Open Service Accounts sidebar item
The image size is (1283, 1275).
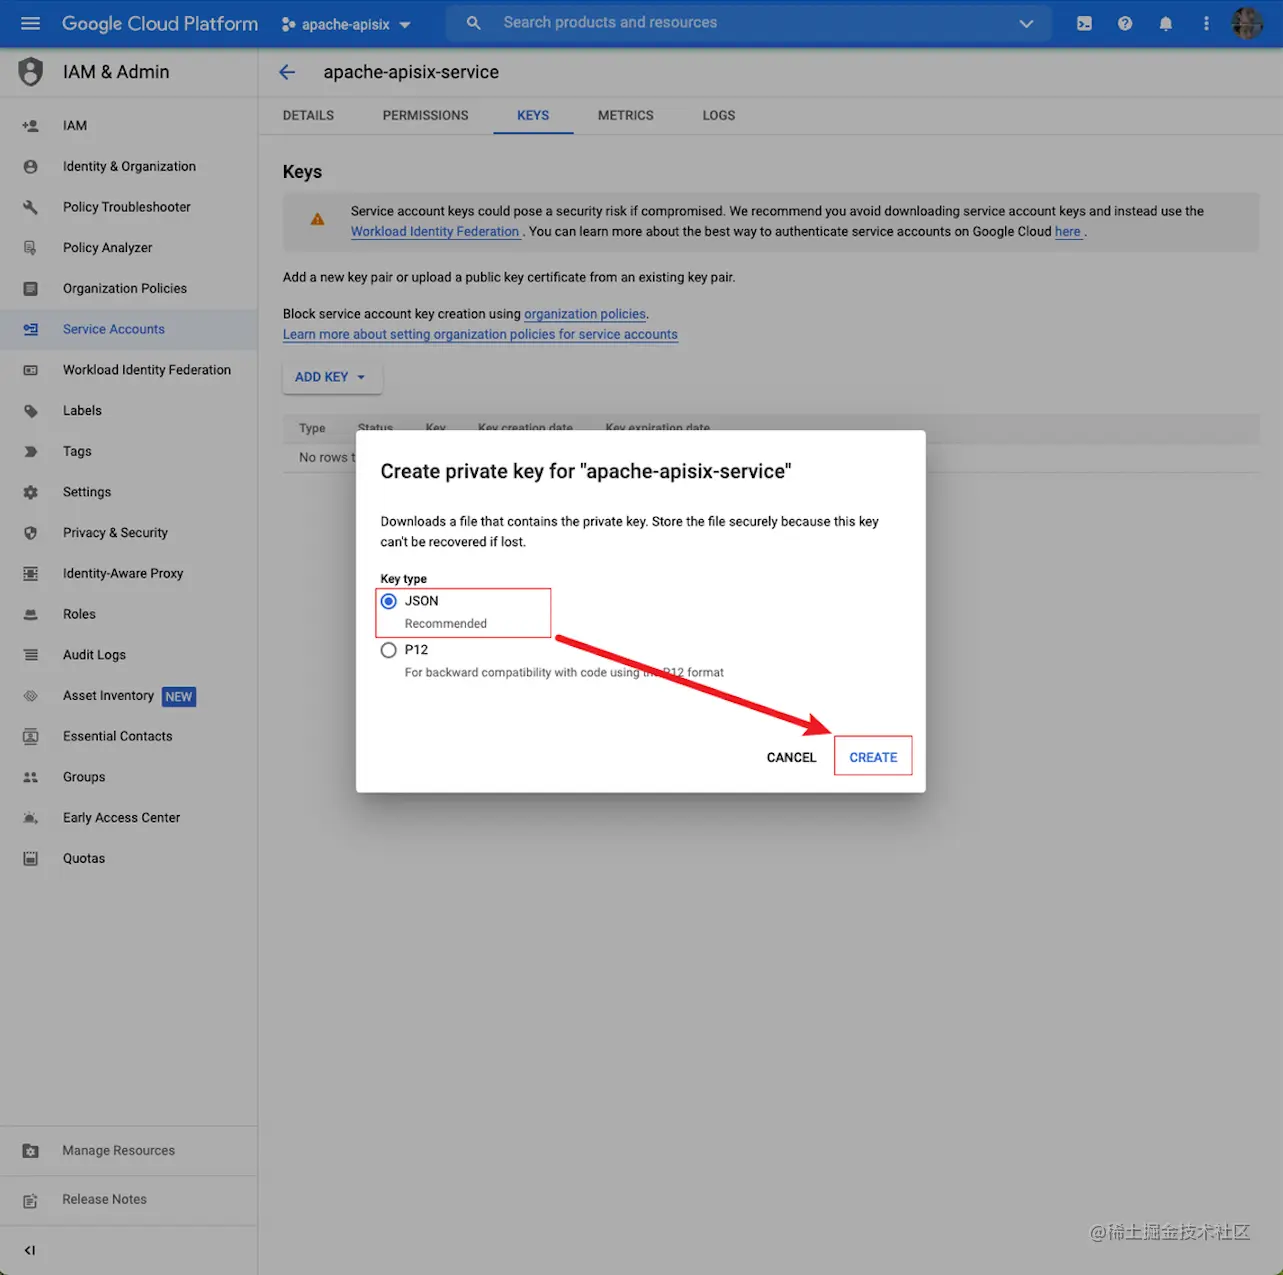(x=128, y=329)
